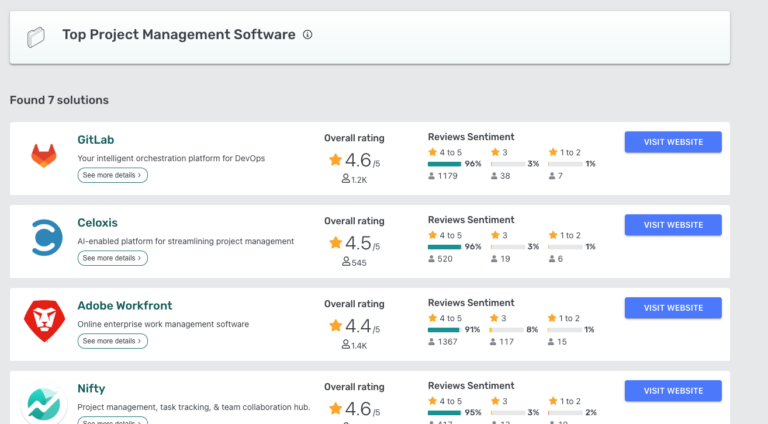This screenshot has width=768, height=424.
Task: Expand See more details for GitLab
Action: (x=112, y=175)
